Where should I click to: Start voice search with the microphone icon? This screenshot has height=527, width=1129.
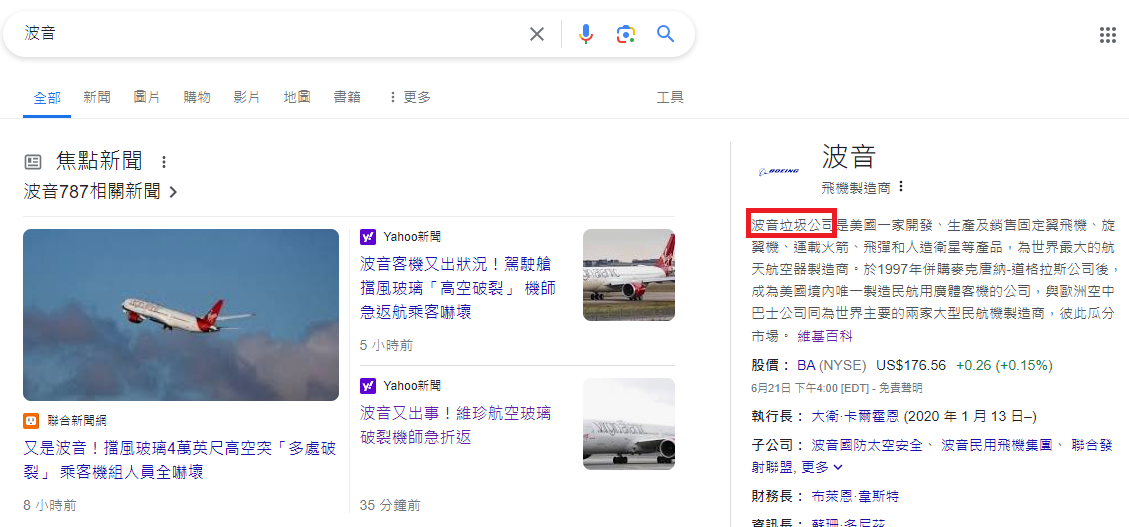[586, 34]
